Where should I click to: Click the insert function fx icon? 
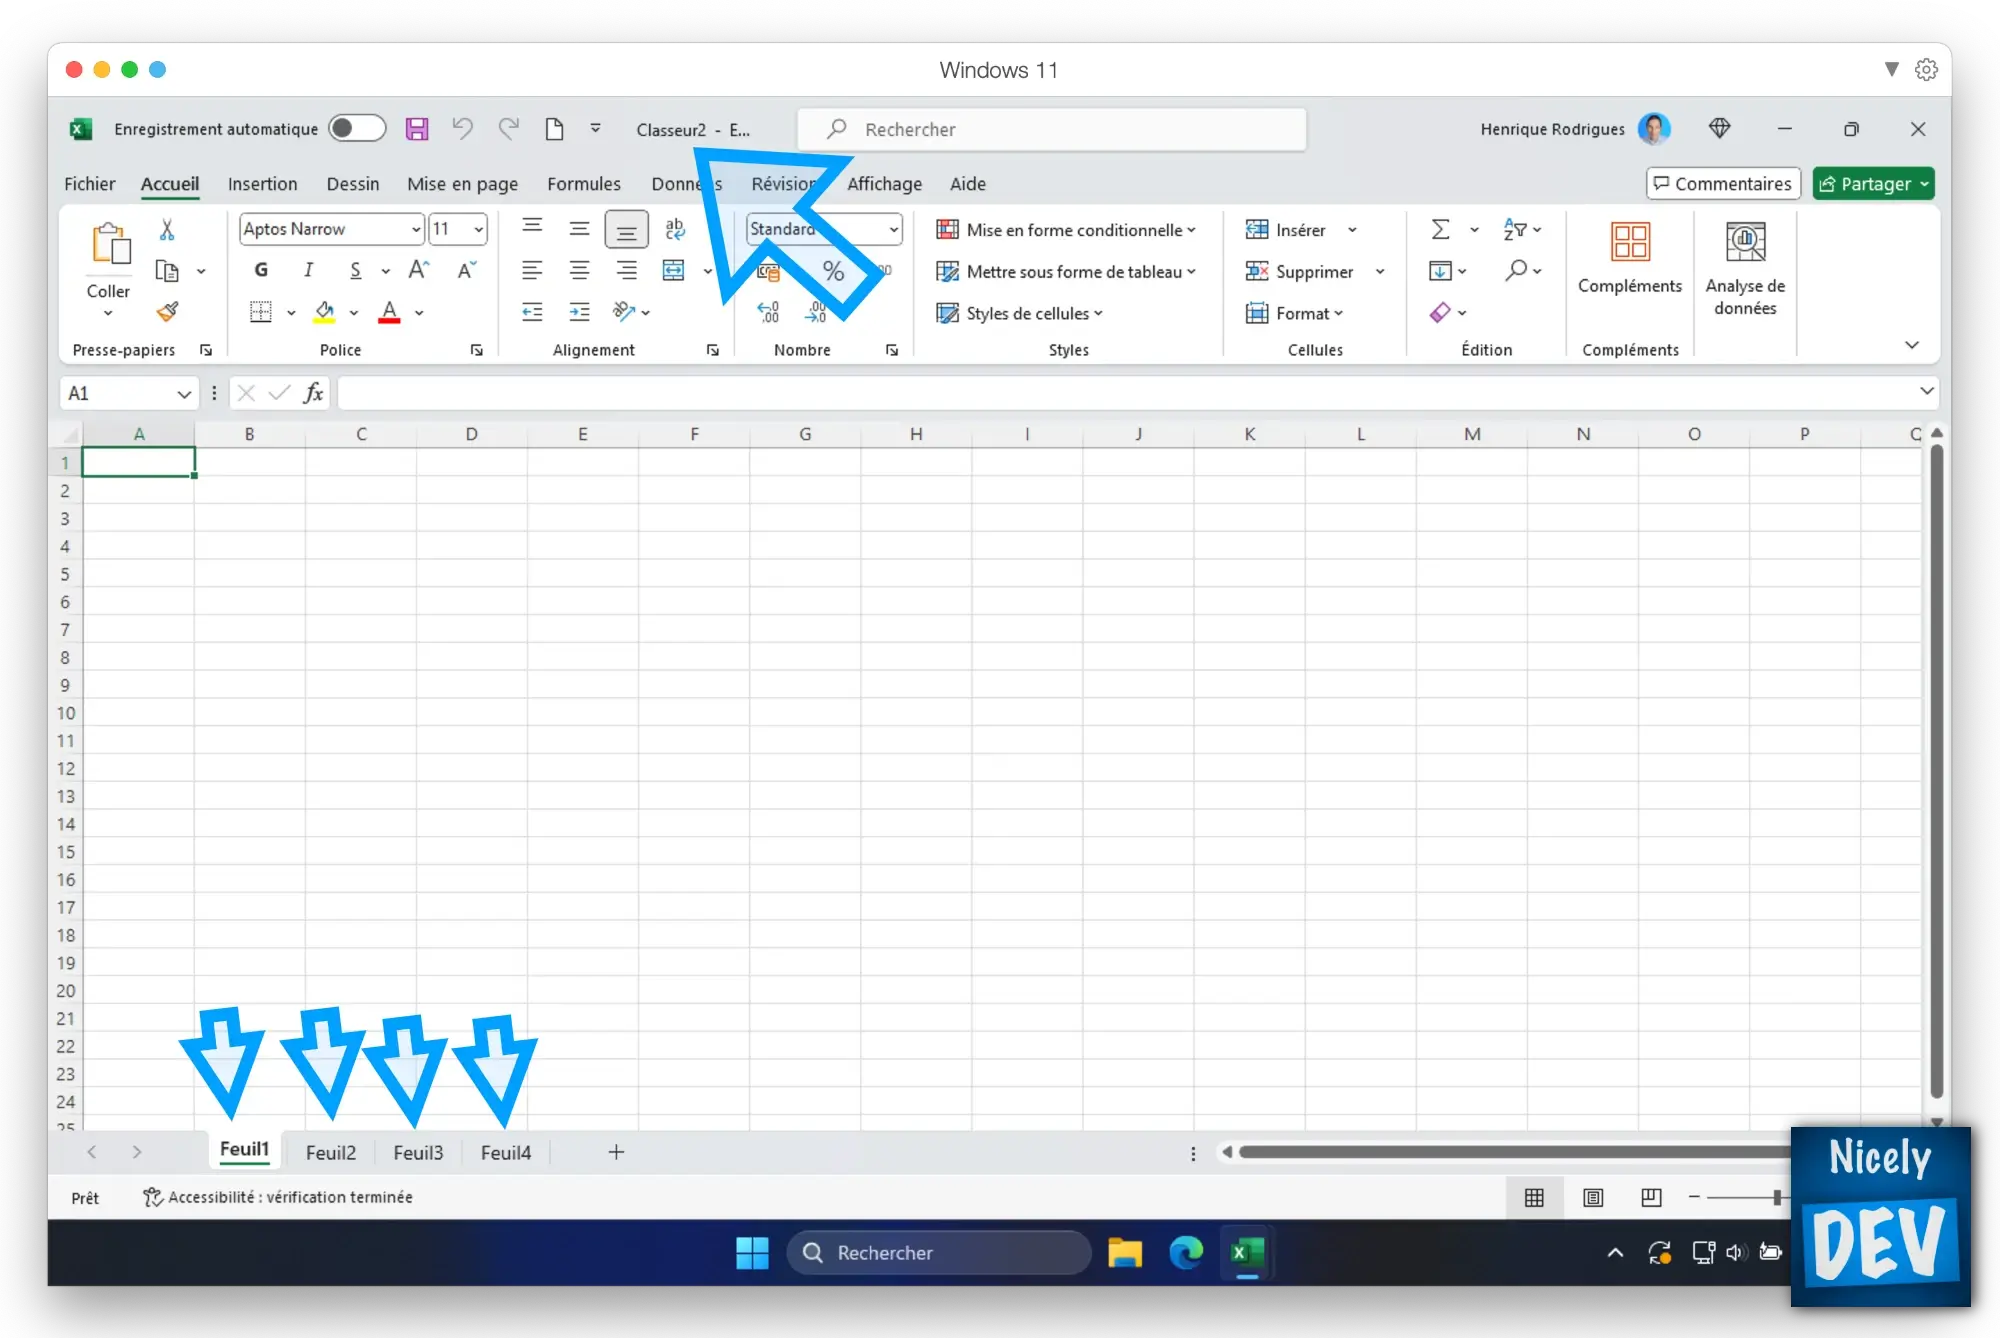click(x=313, y=393)
